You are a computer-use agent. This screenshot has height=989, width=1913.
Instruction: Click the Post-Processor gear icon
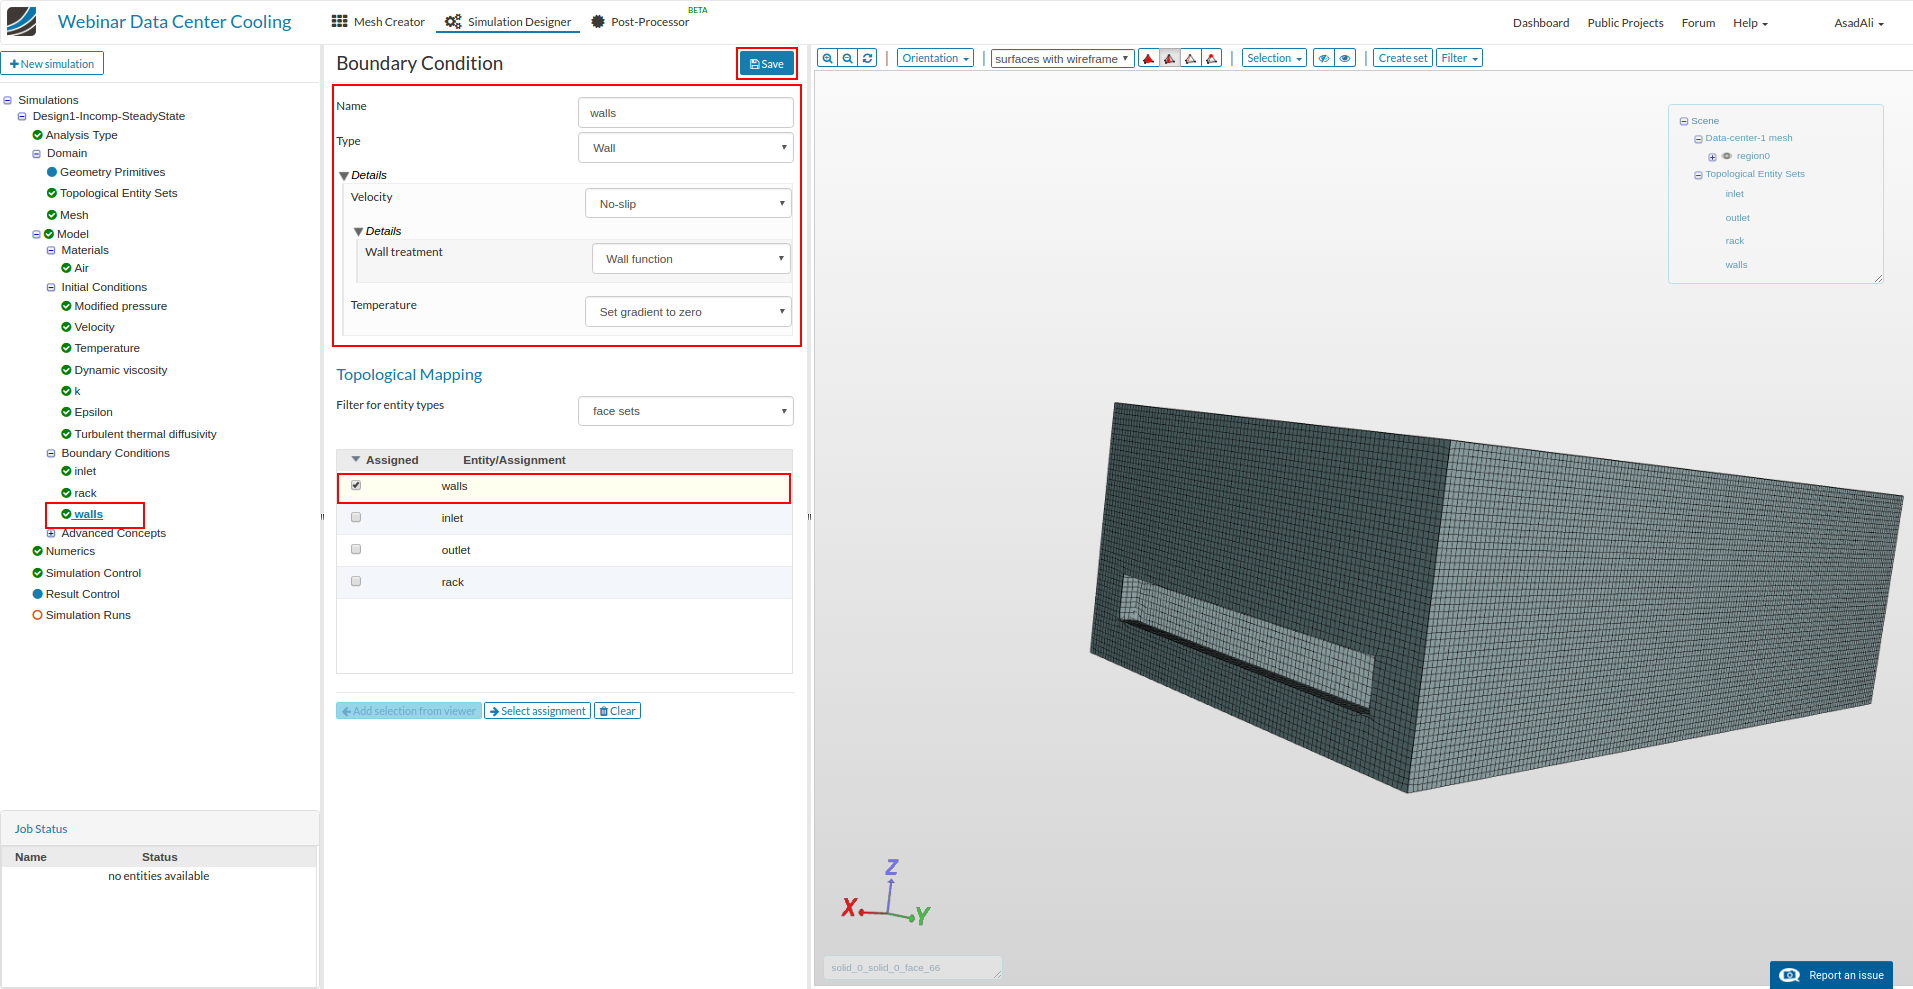(598, 21)
